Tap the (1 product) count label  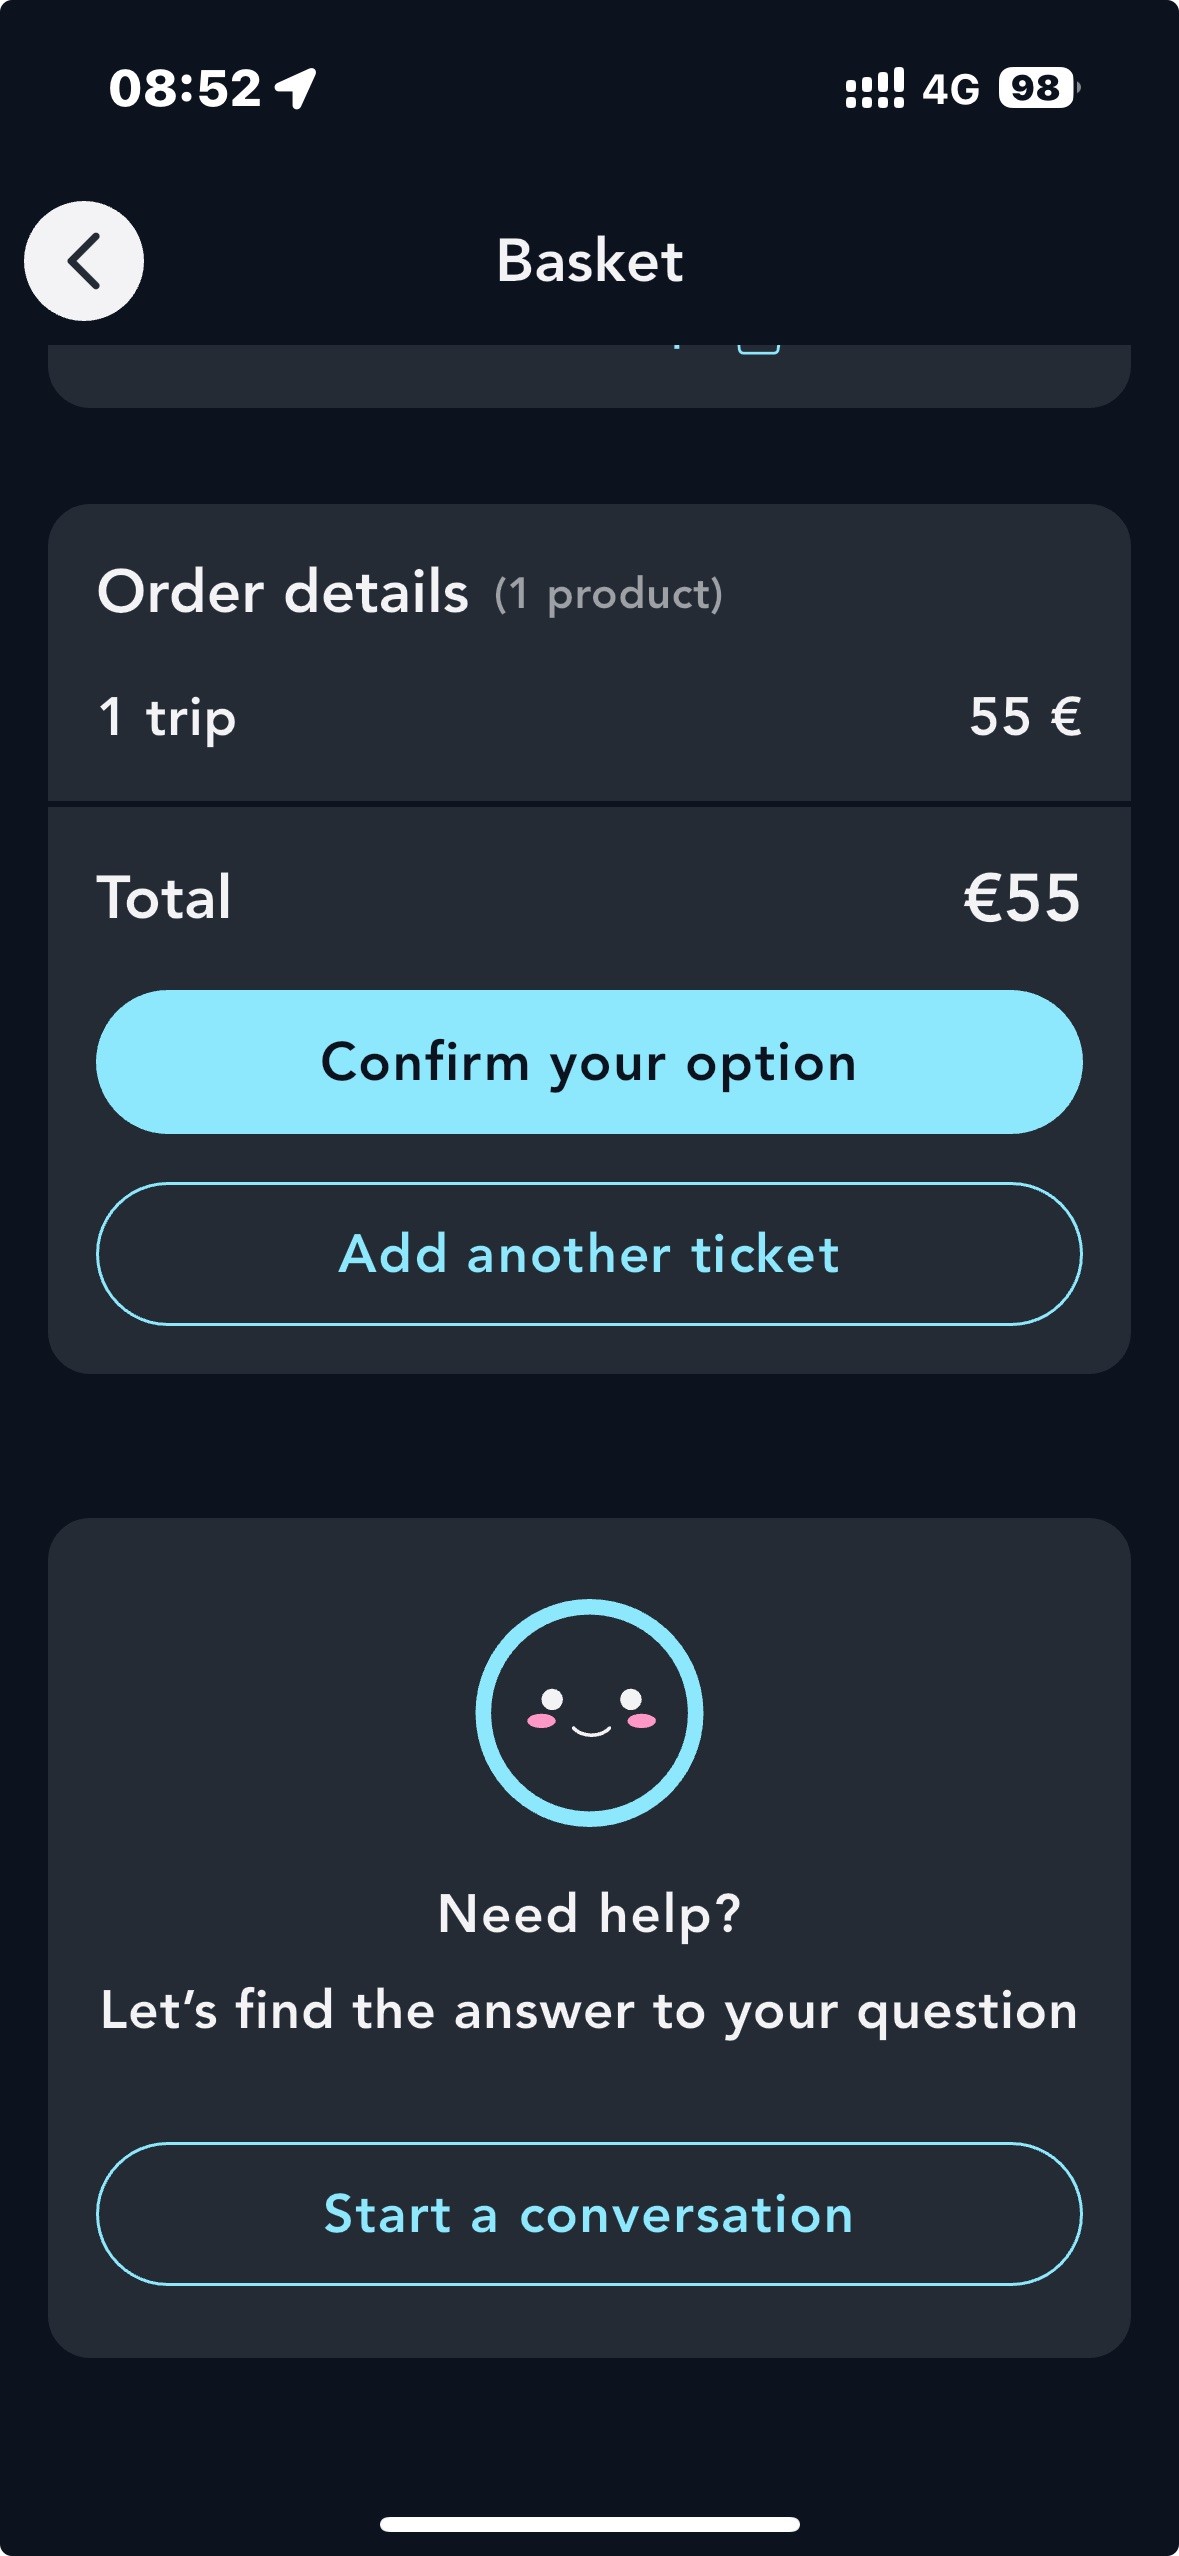[608, 594]
